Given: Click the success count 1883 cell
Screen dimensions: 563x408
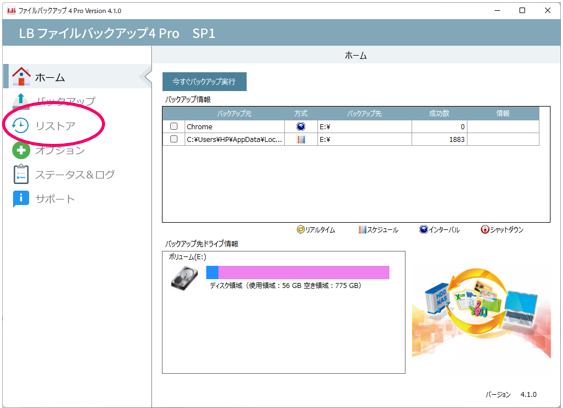Looking at the screenshot, I should 439,139.
